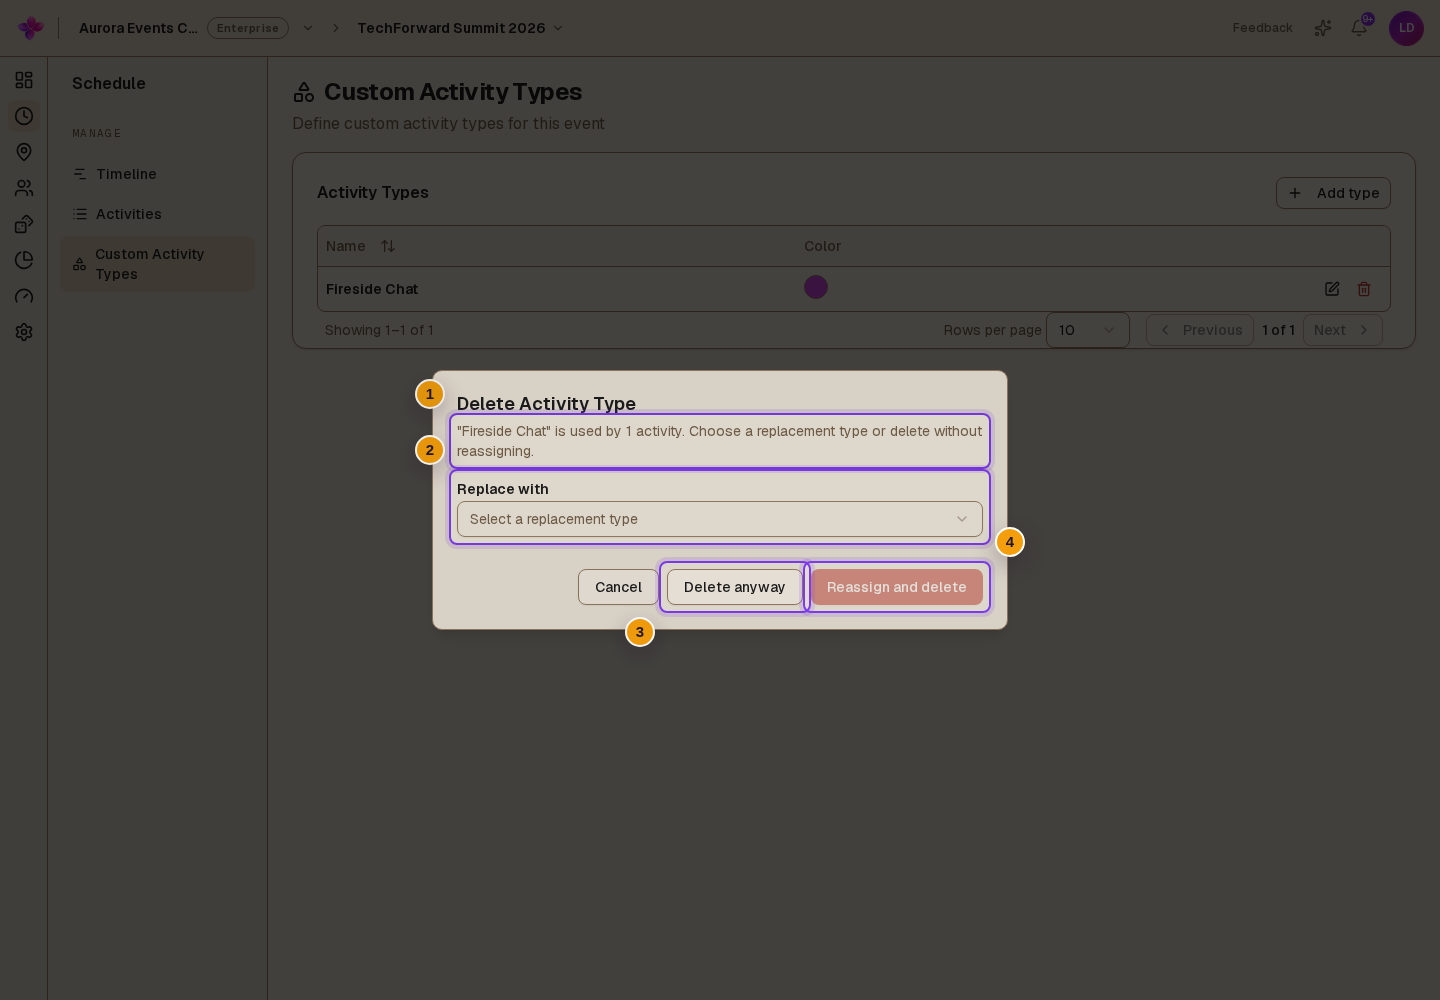Click the Enterprise plan badge
The image size is (1440, 1000).
click(x=248, y=28)
